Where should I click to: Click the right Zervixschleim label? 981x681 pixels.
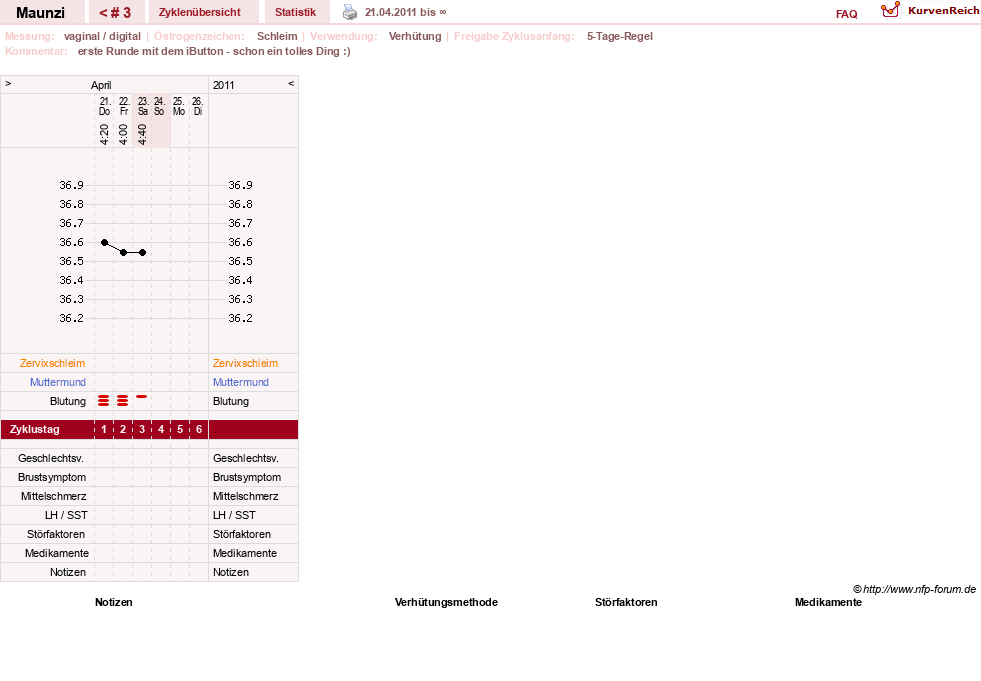[x=245, y=363]
